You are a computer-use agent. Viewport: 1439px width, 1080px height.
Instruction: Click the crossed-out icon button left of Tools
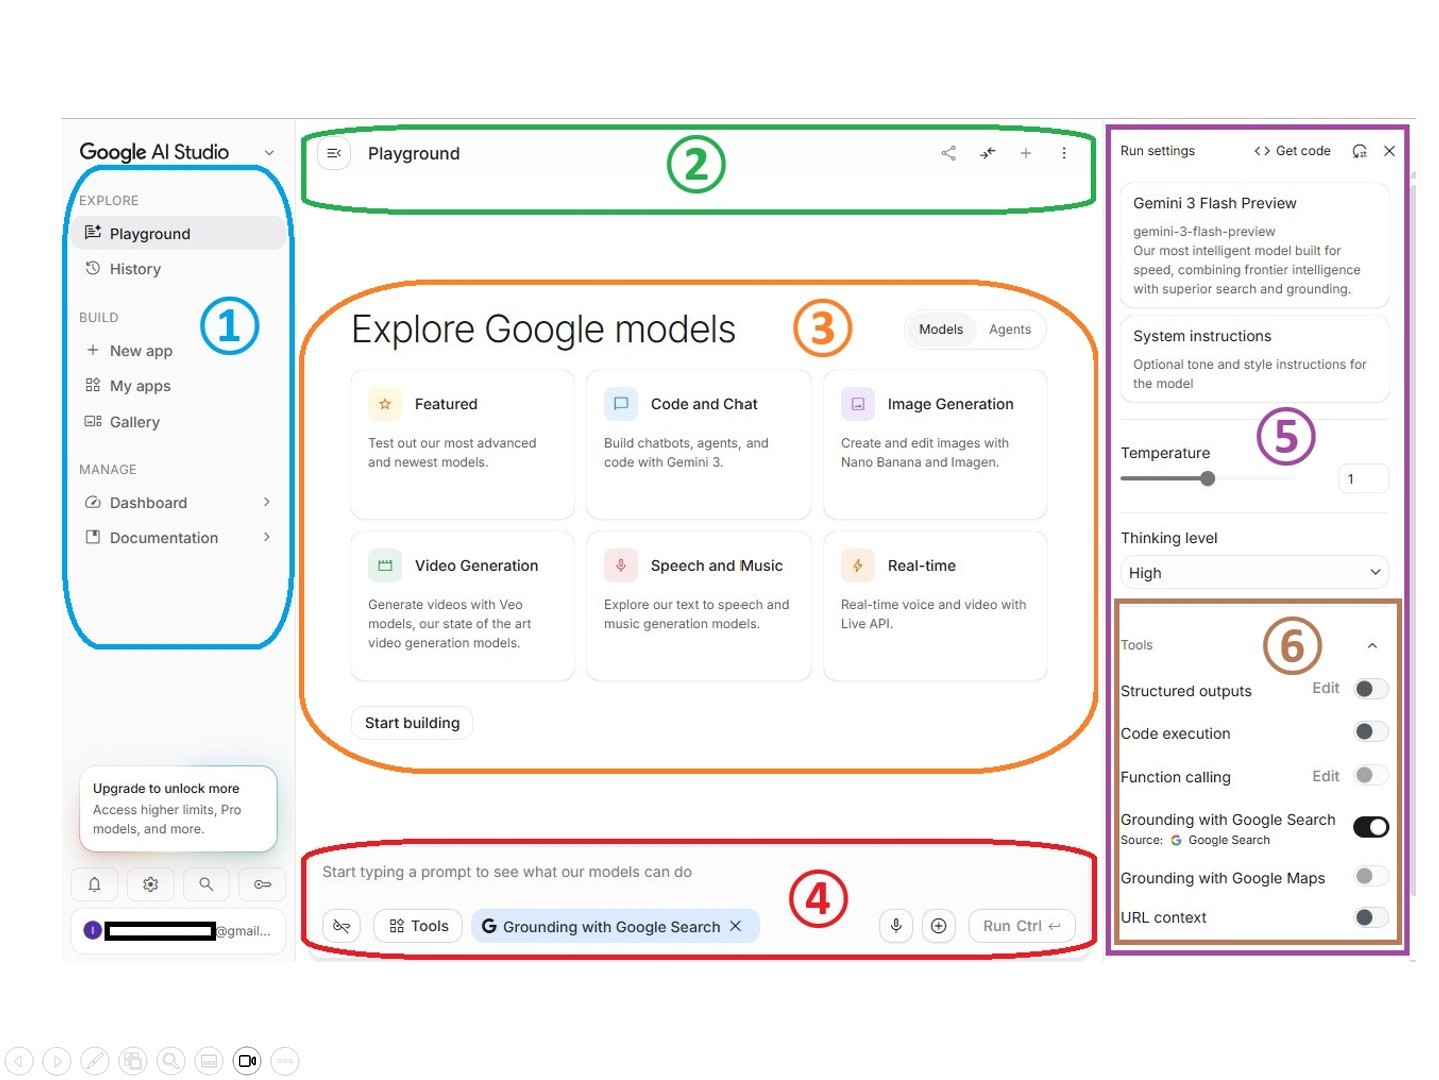(x=341, y=926)
